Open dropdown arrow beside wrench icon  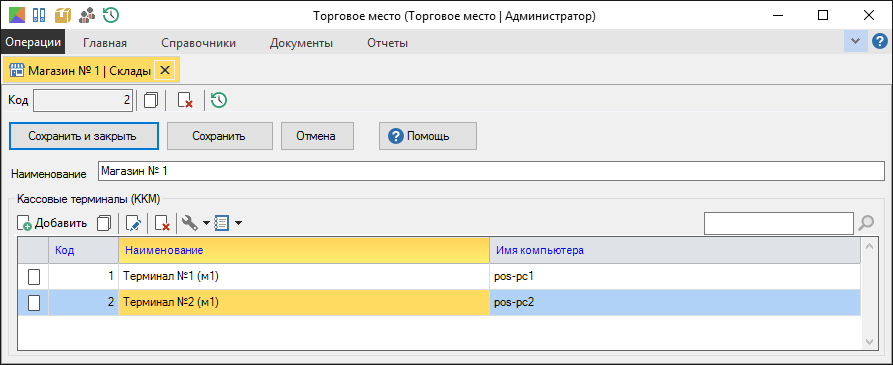click(x=206, y=223)
